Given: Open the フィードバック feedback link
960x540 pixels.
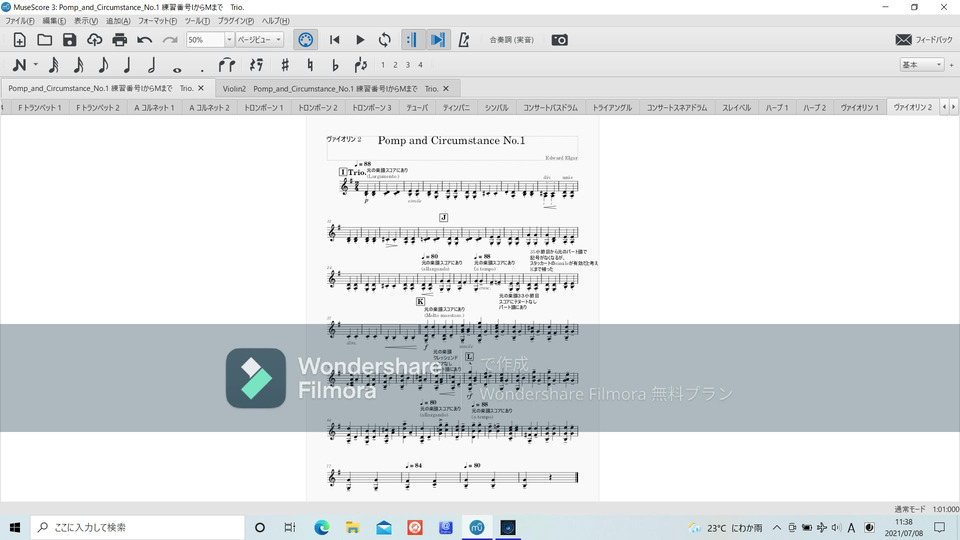Looking at the screenshot, I should coord(923,40).
